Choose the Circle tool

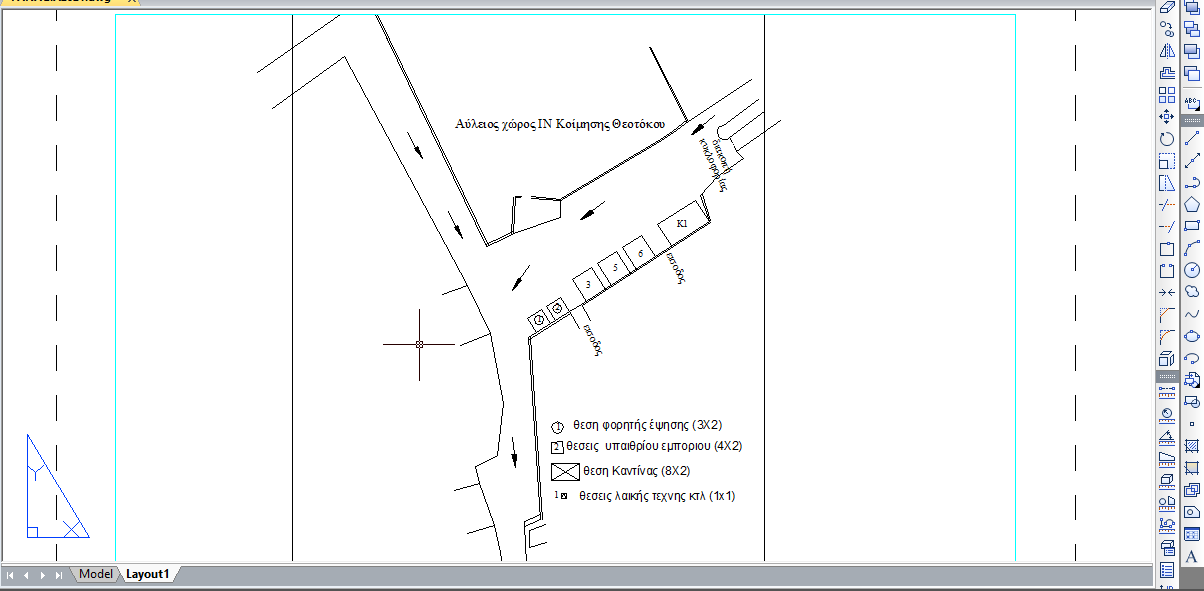(x=1191, y=270)
